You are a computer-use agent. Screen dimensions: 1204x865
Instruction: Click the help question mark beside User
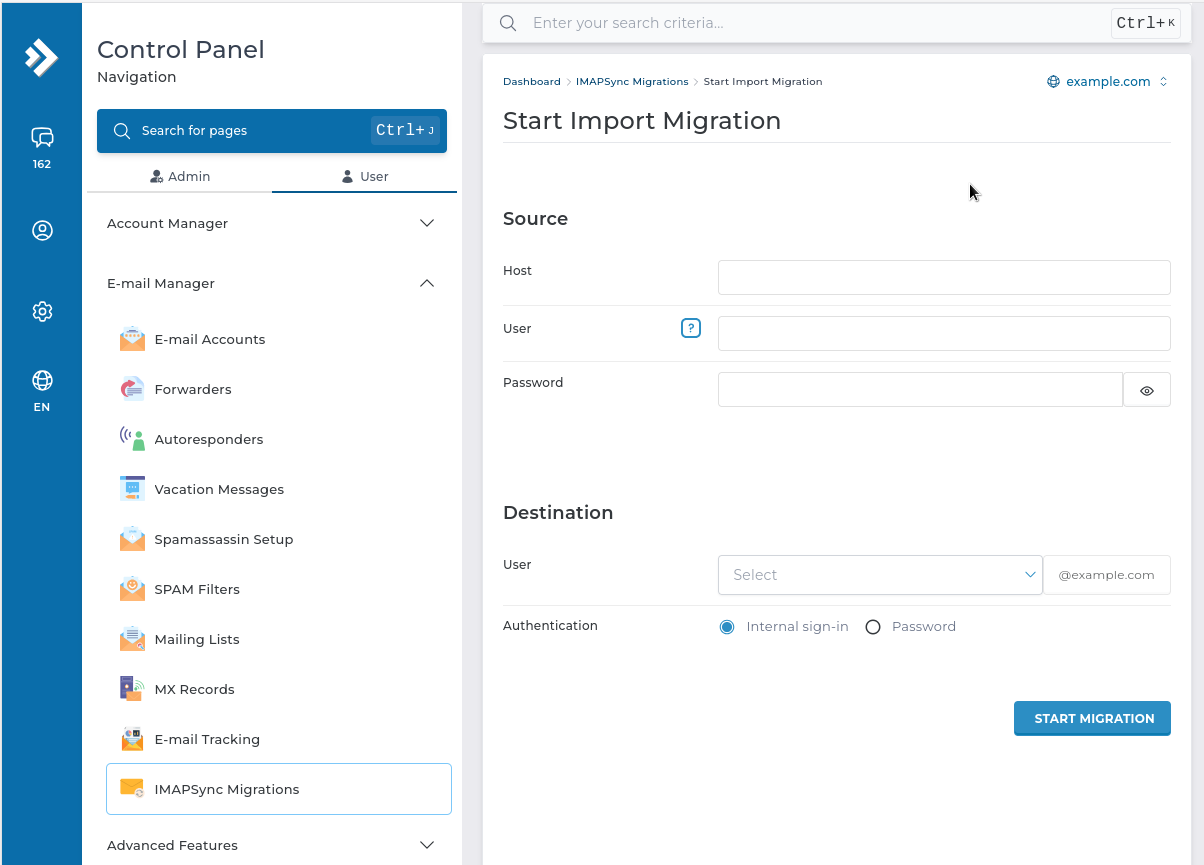pos(691,328)
